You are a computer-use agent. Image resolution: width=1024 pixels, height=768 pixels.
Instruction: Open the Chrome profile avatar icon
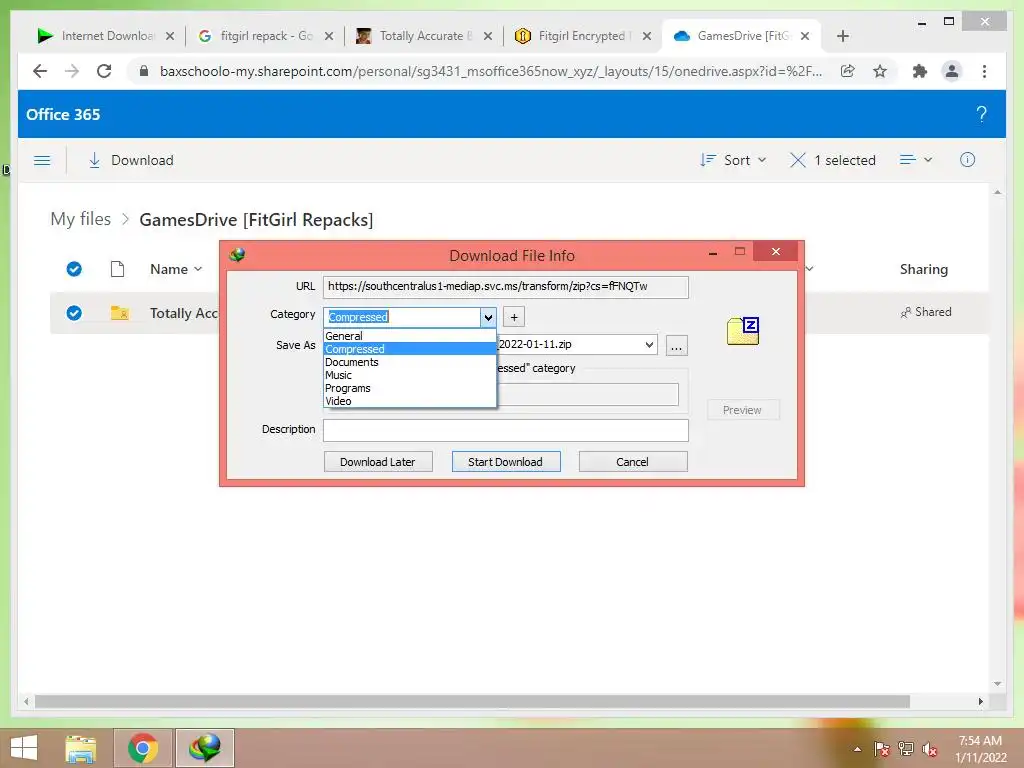(x=952, y=71)
